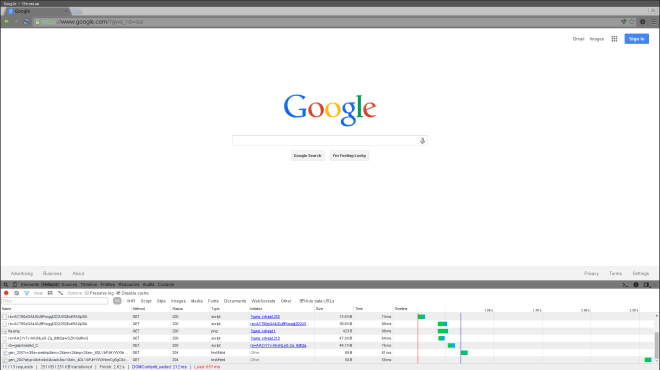Open the Chromium hamburger menu
Viewport: 660px width, 370px height.
point(653,22)
